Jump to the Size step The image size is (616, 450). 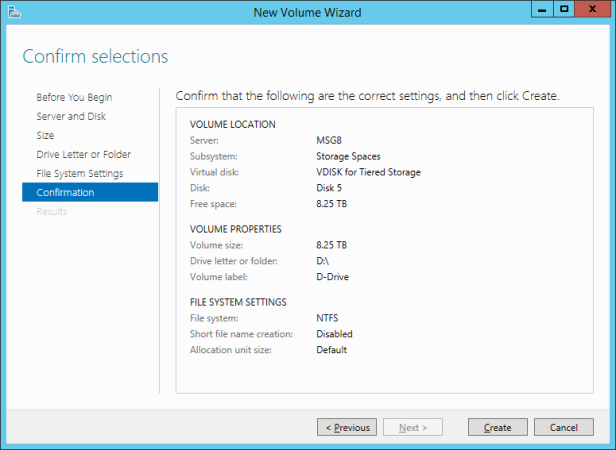click(46, 135)
